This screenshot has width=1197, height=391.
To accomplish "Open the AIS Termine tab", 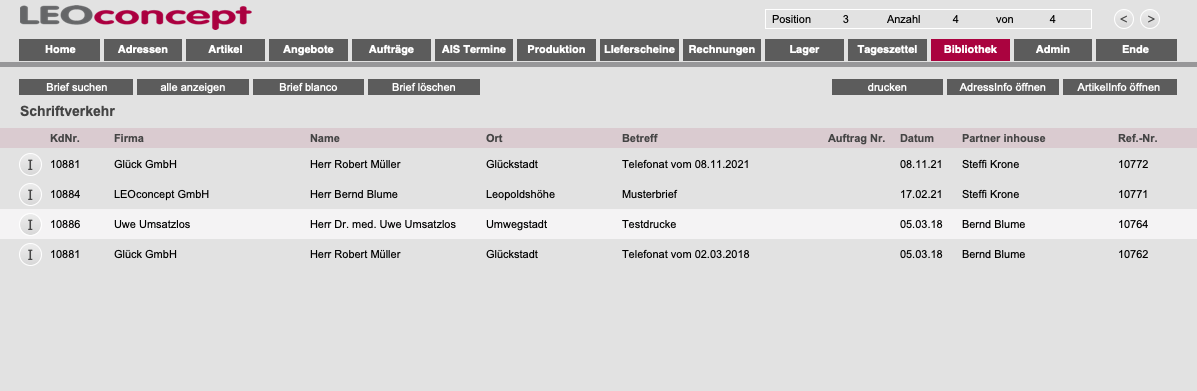I will (x=473, y=50).
